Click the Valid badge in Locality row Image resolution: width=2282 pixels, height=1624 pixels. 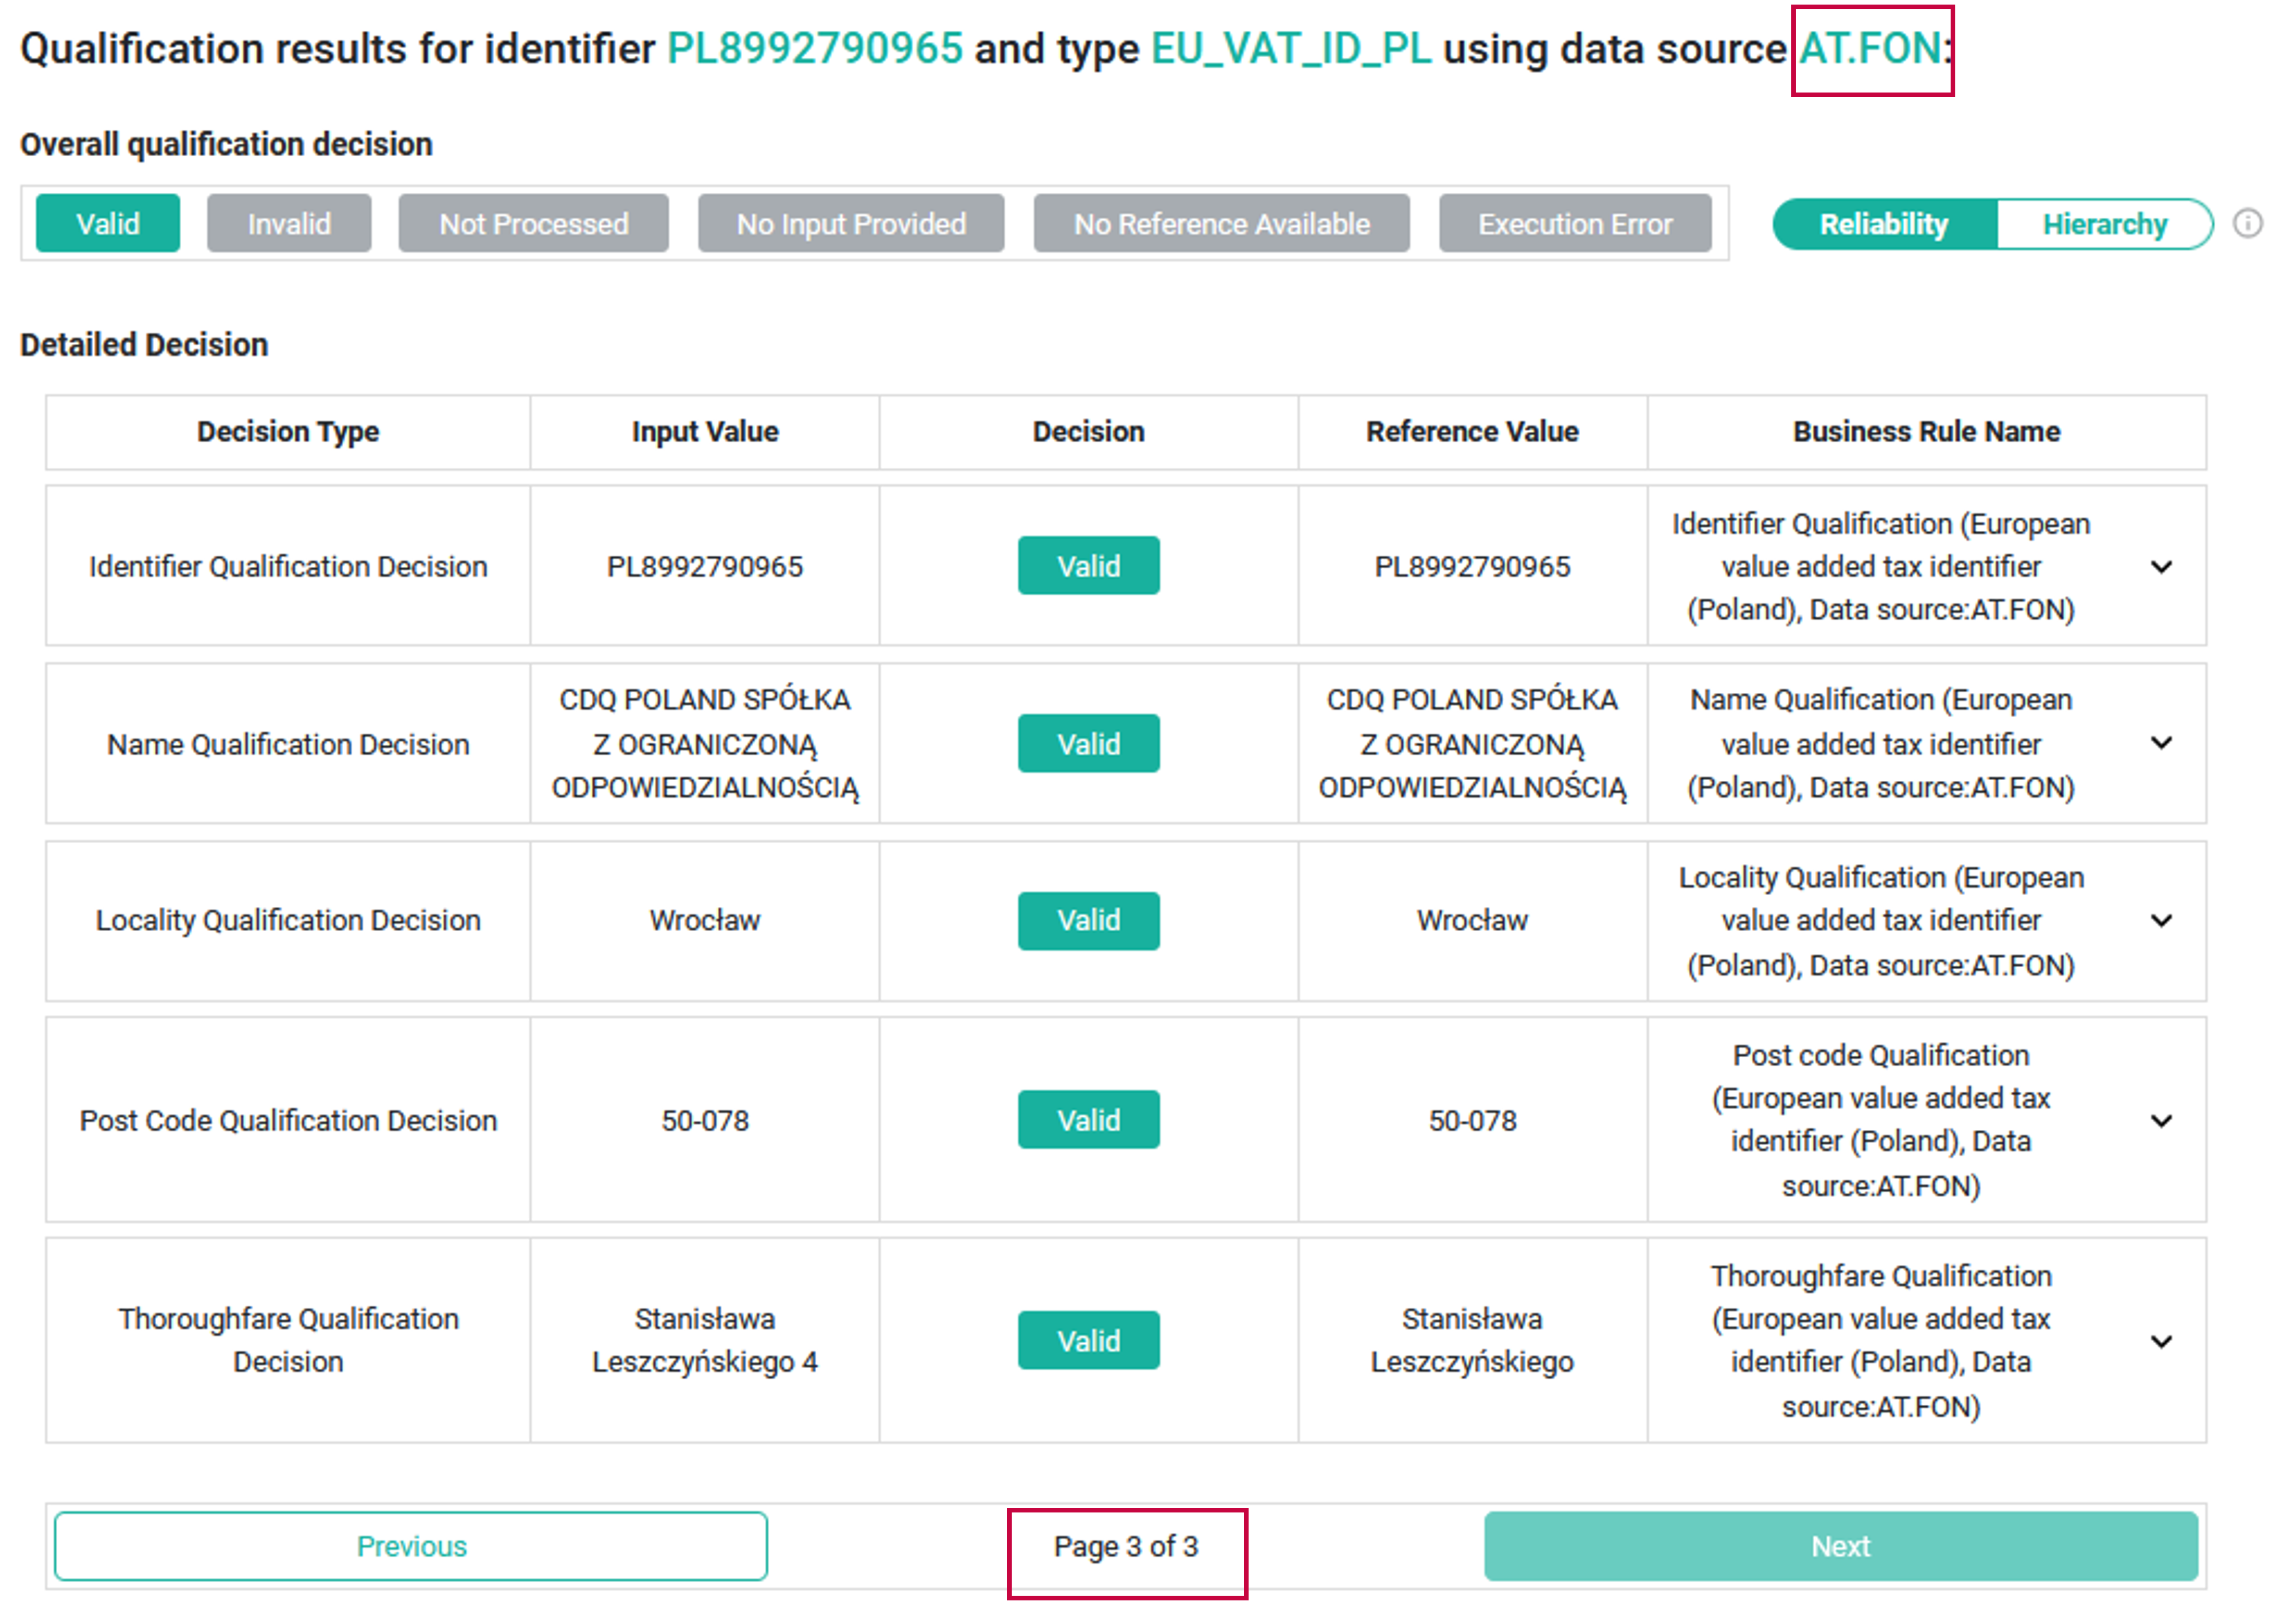[1088, 921]
